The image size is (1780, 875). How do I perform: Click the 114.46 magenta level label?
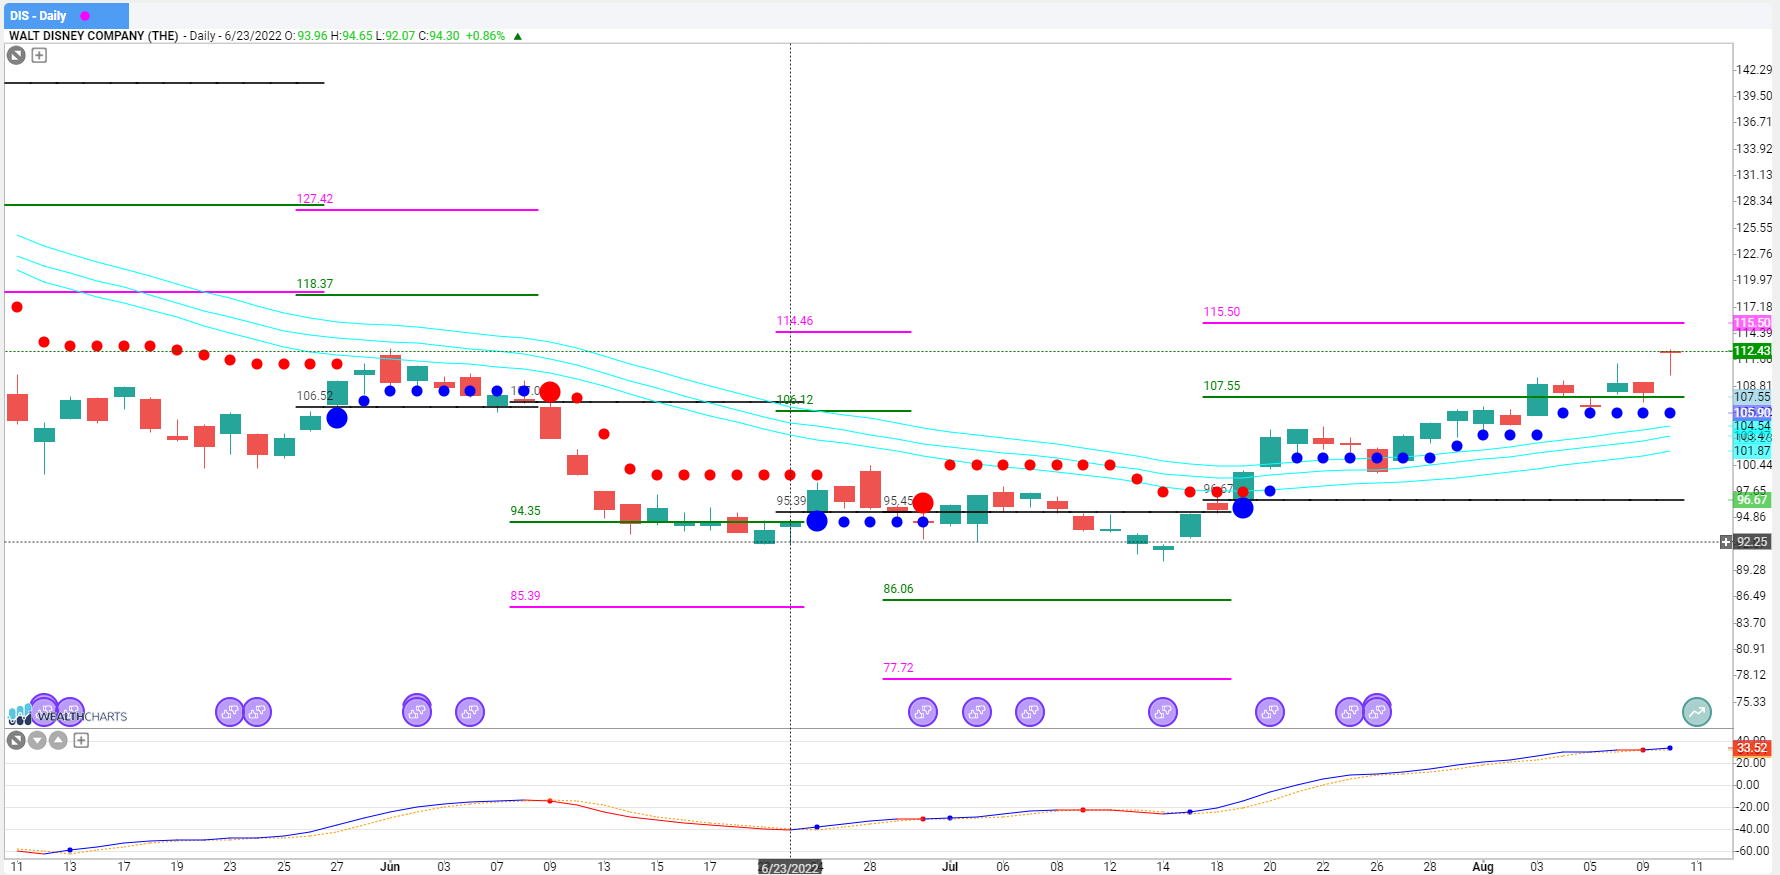tap(795, 321)
